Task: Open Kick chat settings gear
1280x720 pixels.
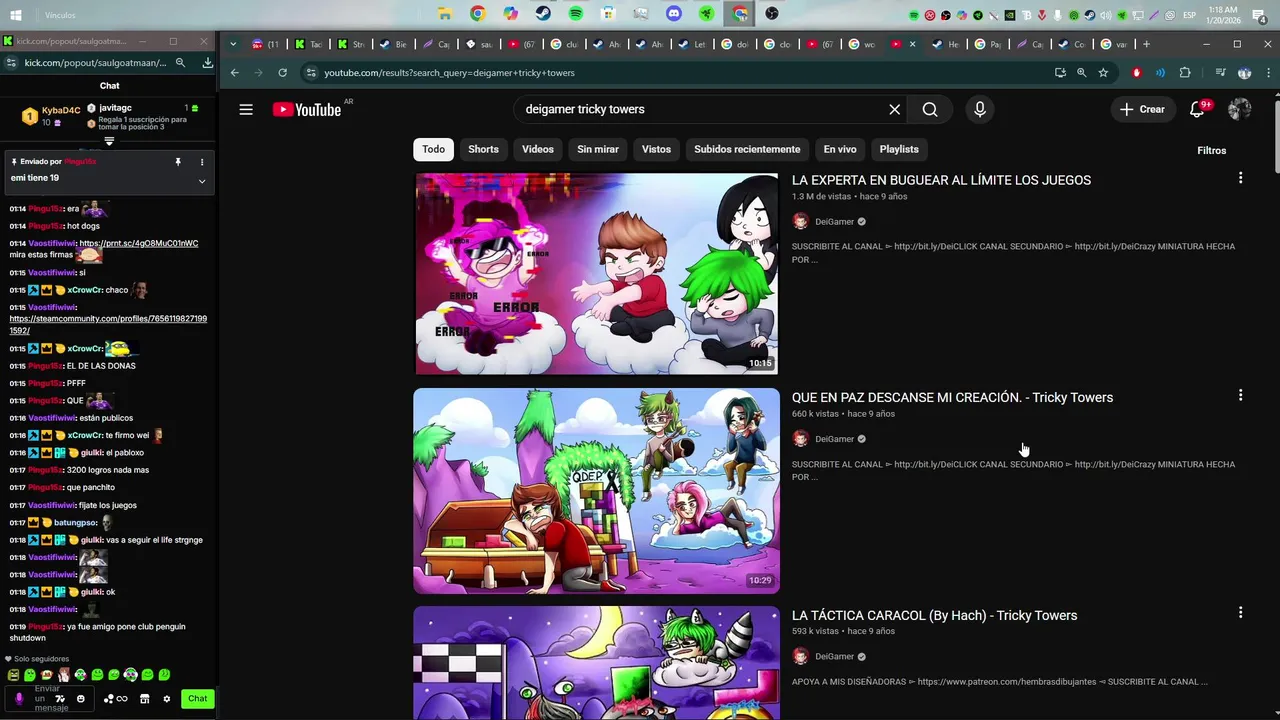Action: pos(166,699)
